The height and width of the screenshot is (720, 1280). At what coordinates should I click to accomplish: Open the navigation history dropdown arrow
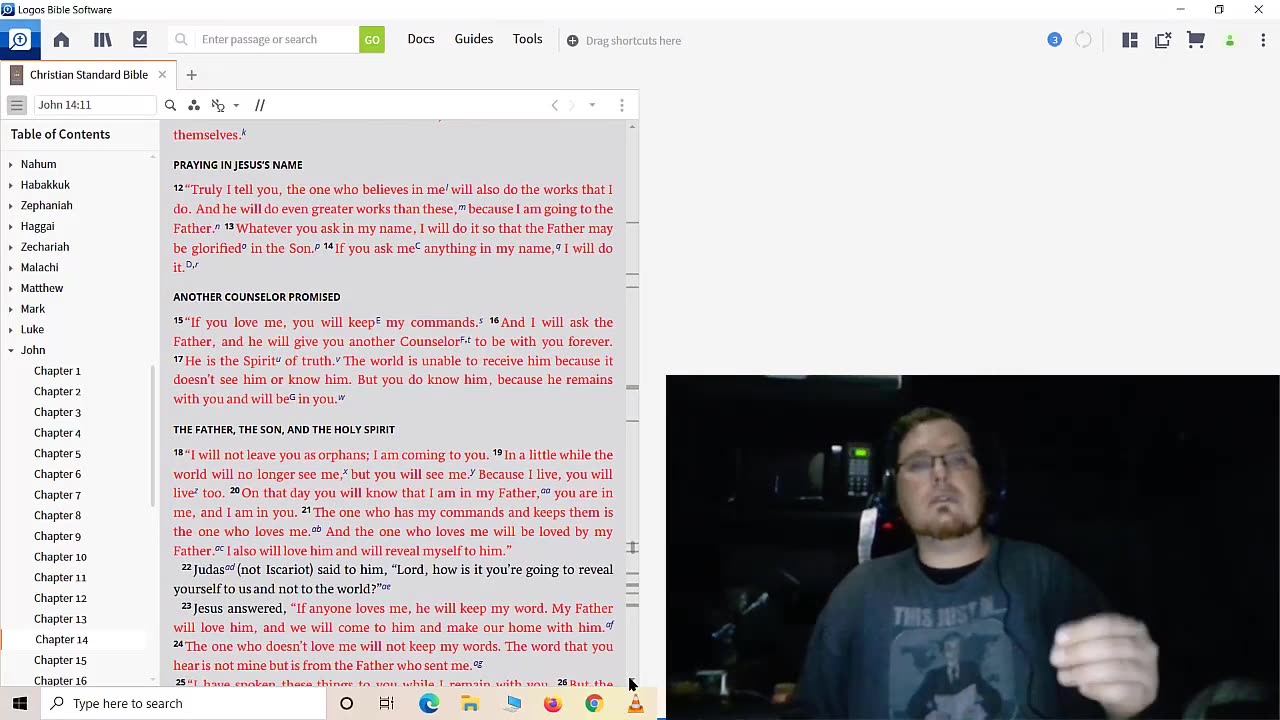pos(592,105)
